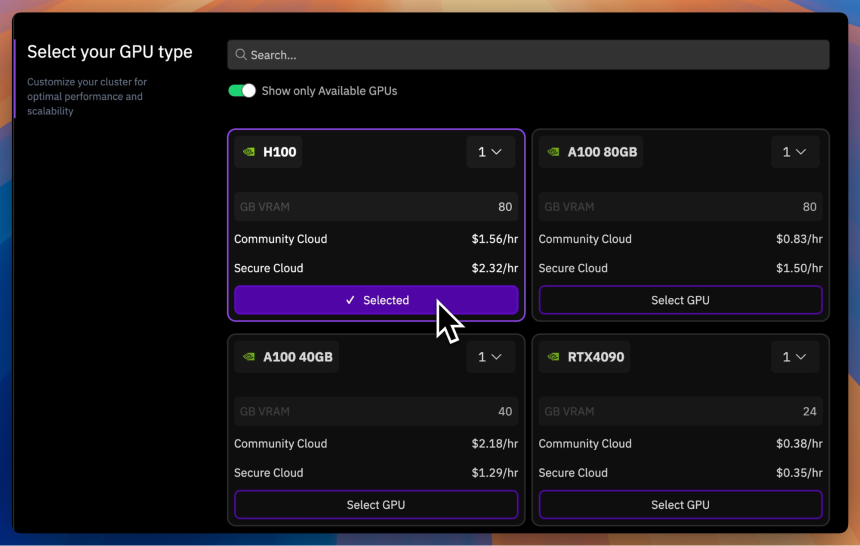This screenshot has width=860, height=546.
Task: Select GPU for A100 40GB
Action: click(x=376, y=505)
